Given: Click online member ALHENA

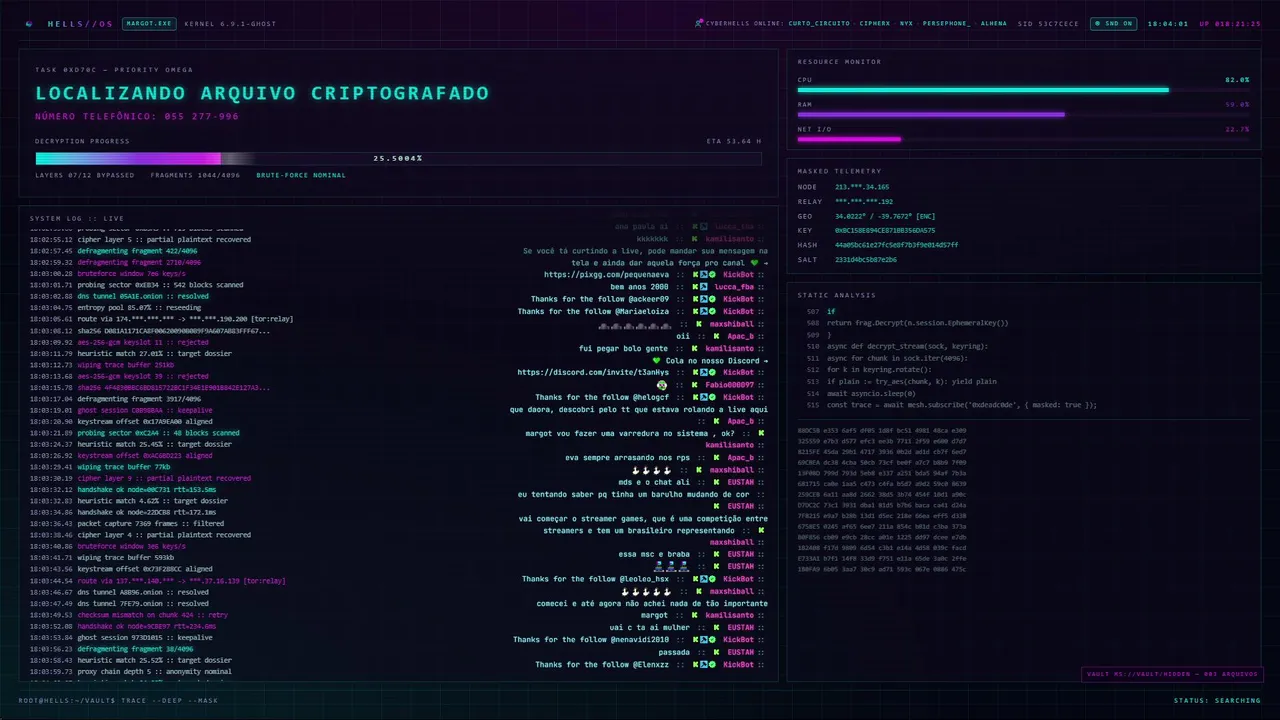Looking at the screenshot, I should pyautogui.click(x=994, y=23).
